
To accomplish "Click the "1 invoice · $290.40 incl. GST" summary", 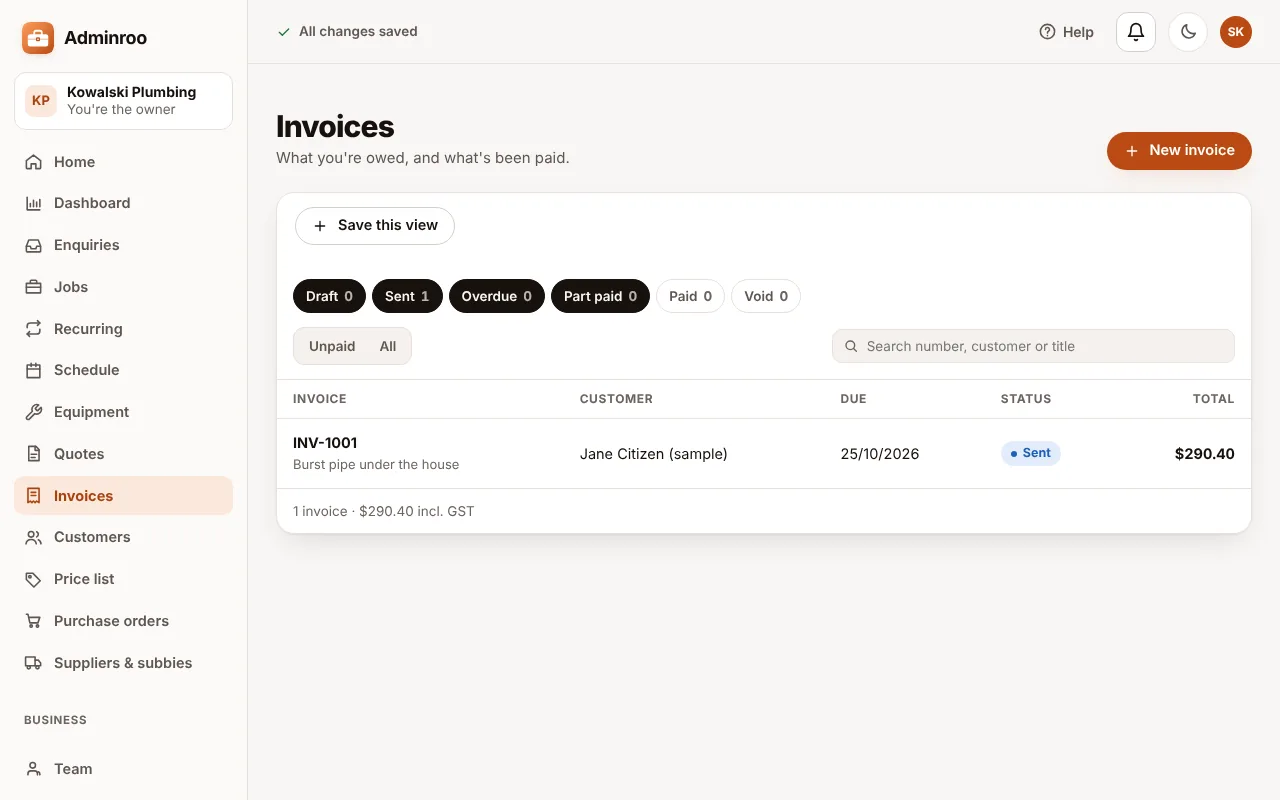I will (x=384, y=511).
